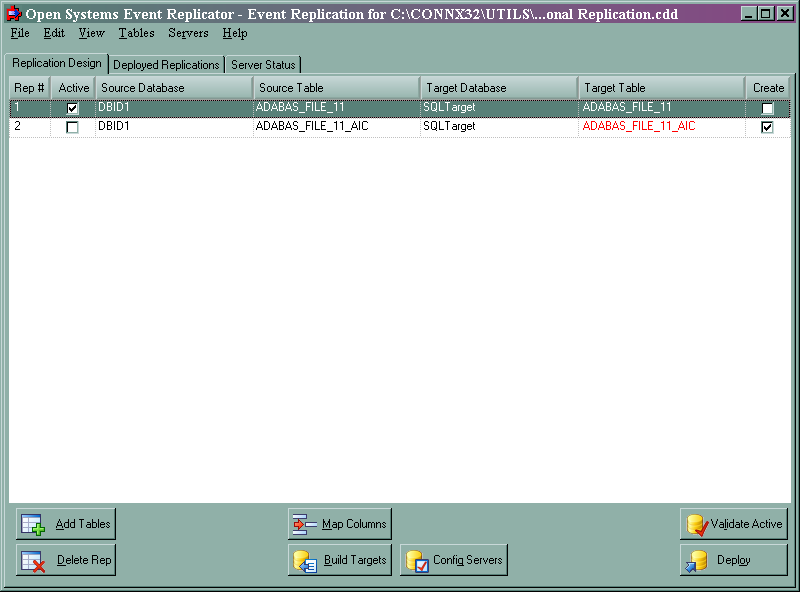The height and width of the screenshot is (592, 800).
Task: Switch to the Server Status tab
Action: point(263,63)
